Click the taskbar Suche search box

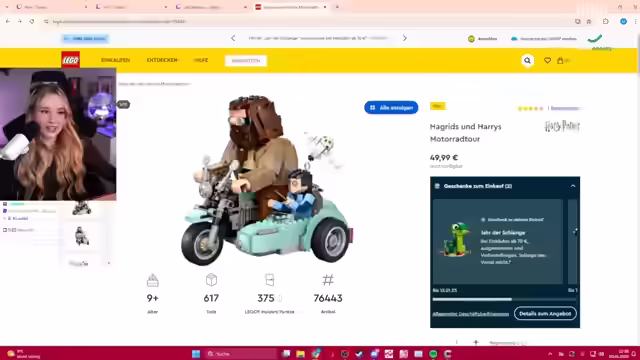[241, 353]
